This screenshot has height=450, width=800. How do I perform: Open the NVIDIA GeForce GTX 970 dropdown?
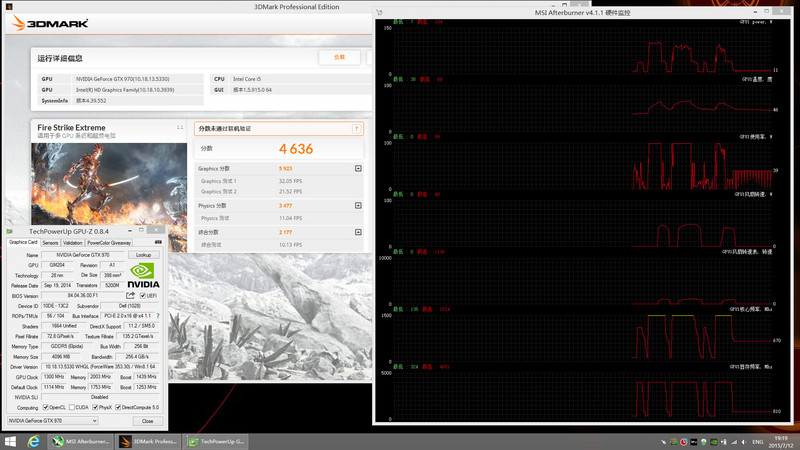[52, 421]
